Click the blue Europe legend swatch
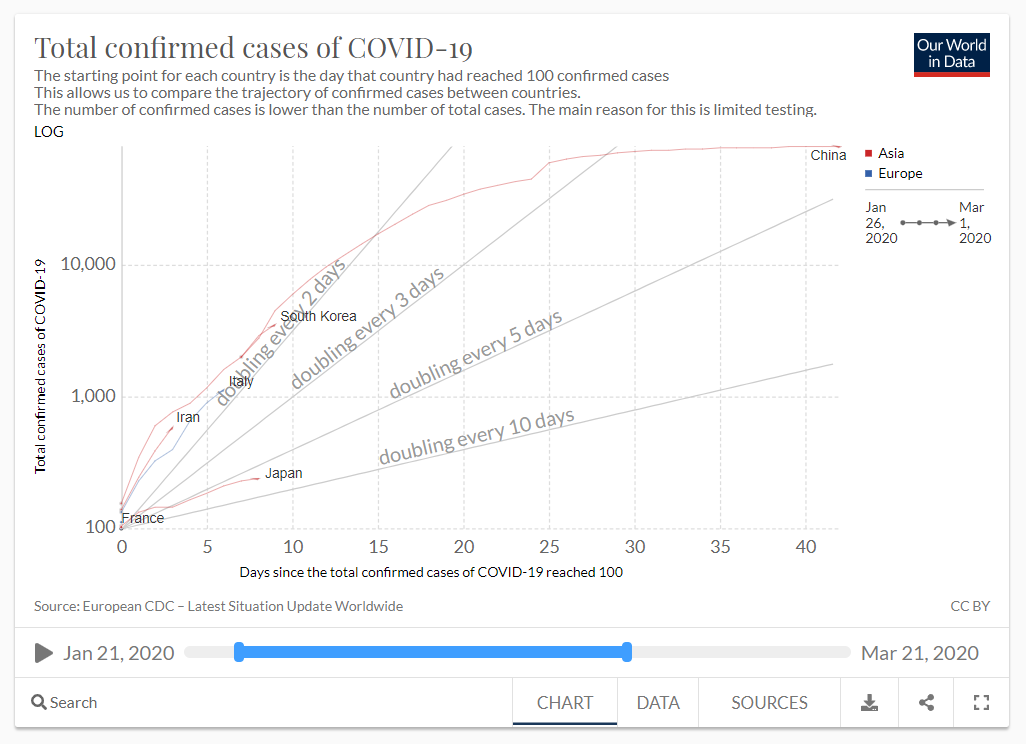The width and height of the screenshot is (1026, 744). click(868, 174)
